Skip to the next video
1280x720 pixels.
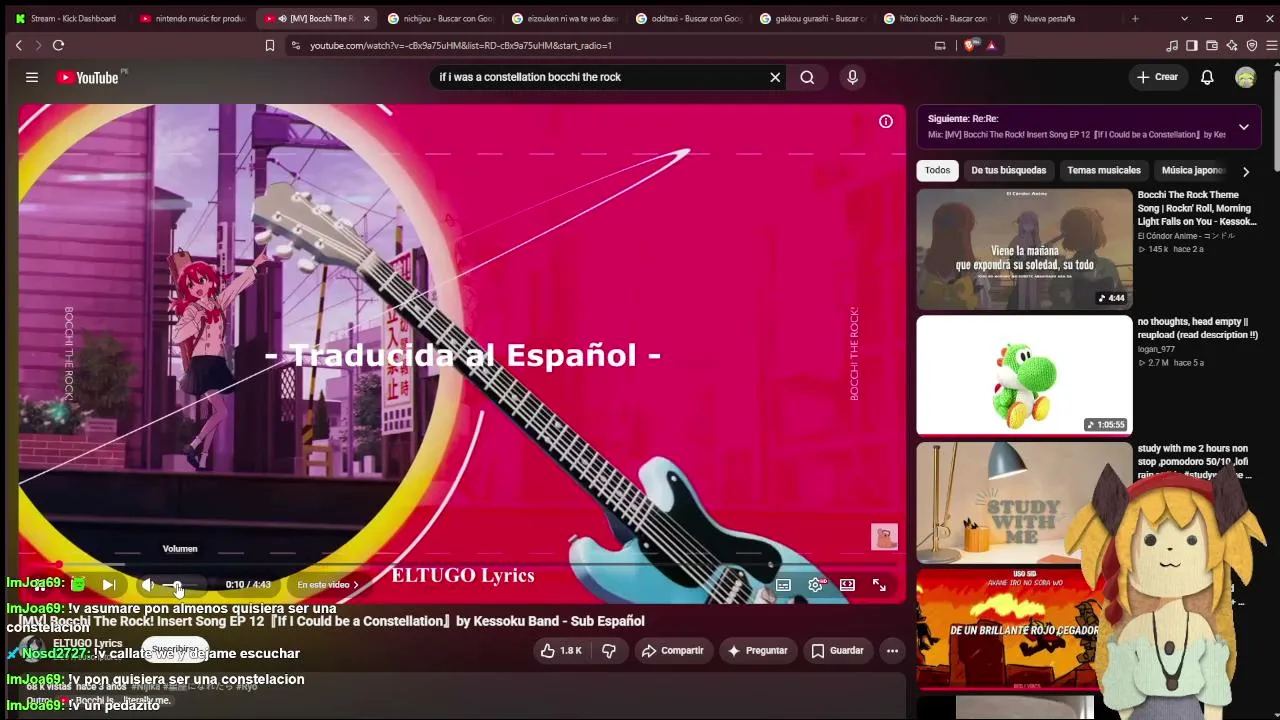point(109,585)
